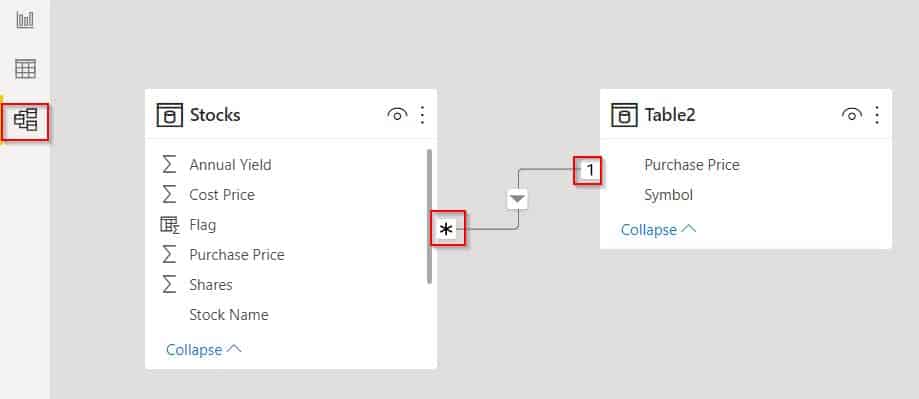Click the sigma icon beside Annual Yield

click(x=169, y=165)
